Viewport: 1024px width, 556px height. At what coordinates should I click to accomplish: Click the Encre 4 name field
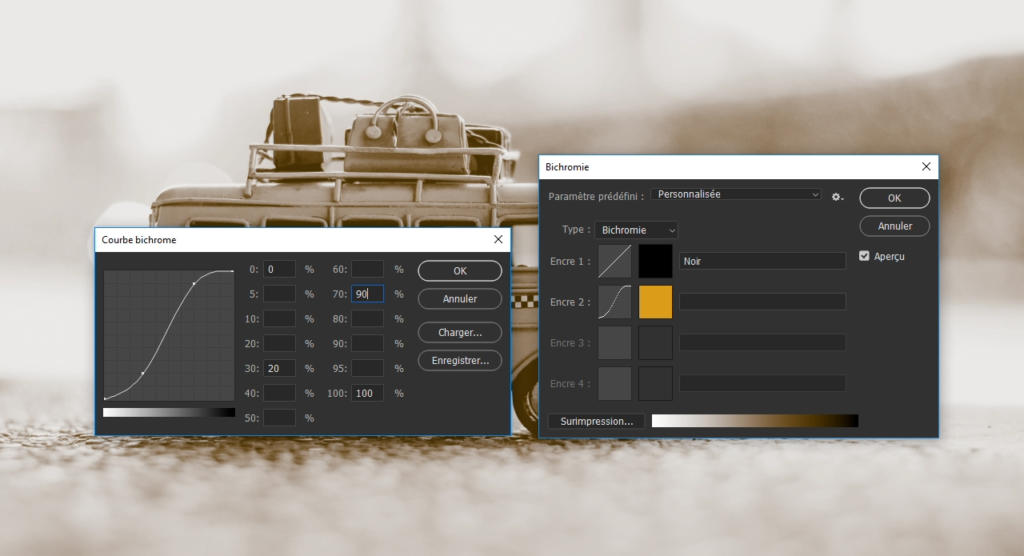(762, 383)
